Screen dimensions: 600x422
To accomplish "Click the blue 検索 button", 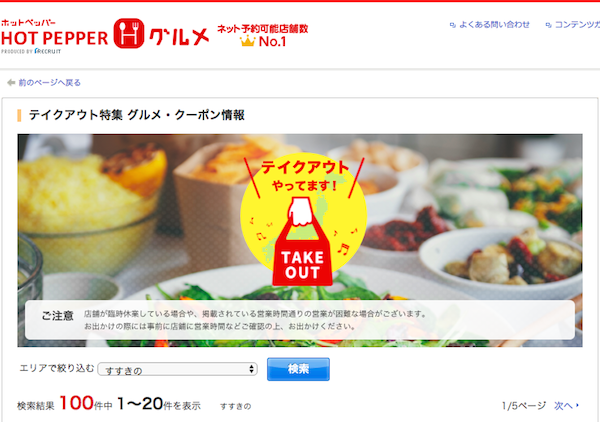I will pyautogui.click(x=298, y=369).
